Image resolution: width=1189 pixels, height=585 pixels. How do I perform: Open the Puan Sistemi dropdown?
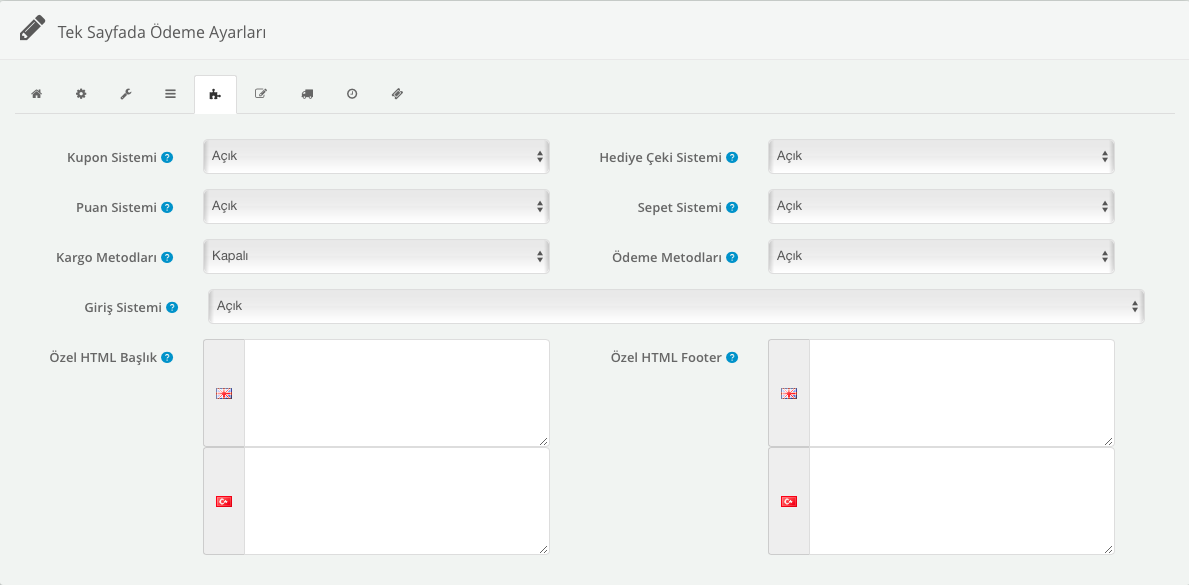coord(376,206)
